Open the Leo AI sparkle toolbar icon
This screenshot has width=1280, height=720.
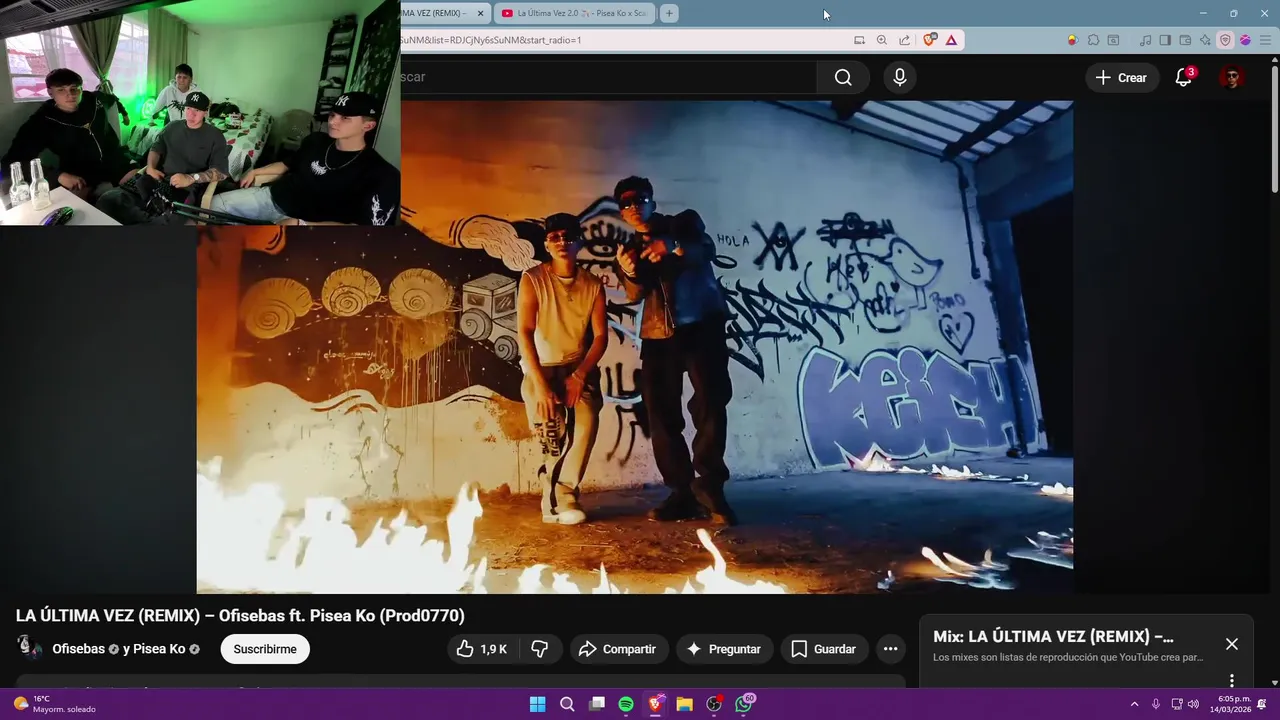pyautogui.click(x=1205, y=40)
